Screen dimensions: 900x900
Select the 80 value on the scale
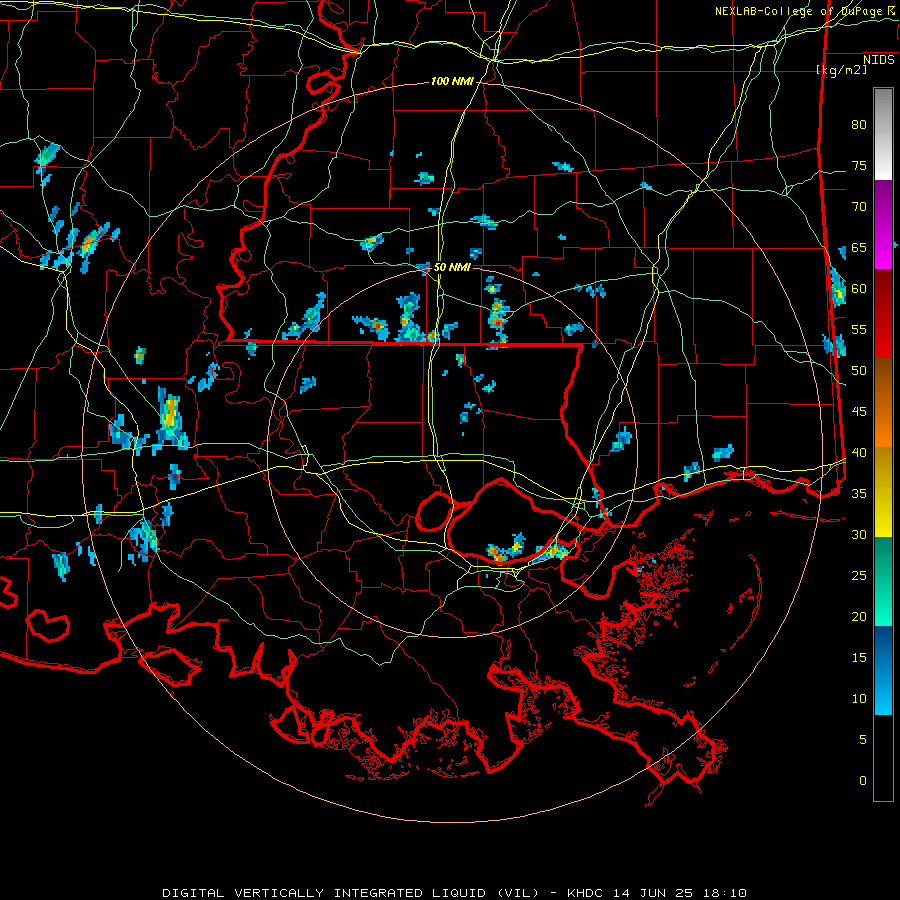(859, 125)
